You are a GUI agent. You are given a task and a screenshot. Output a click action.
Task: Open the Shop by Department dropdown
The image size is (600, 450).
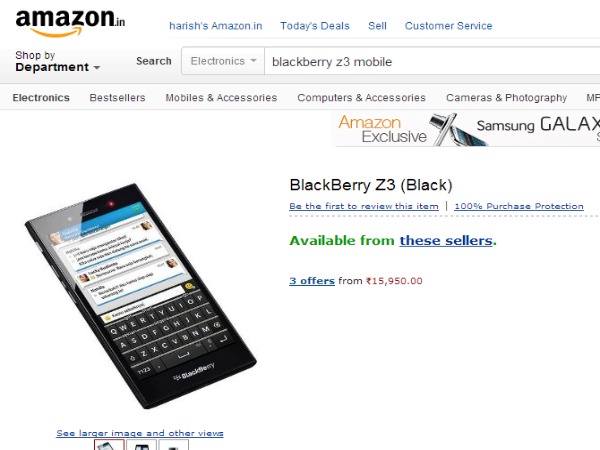click(x=57, y=61)
